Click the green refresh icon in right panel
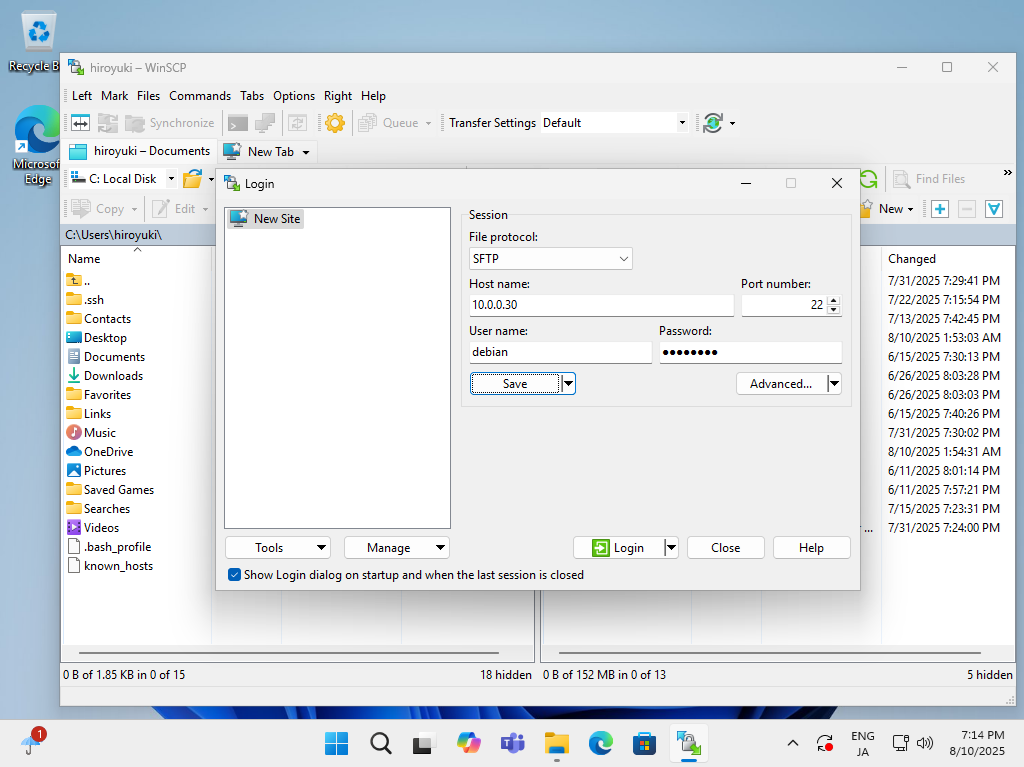 click(868, 179)
